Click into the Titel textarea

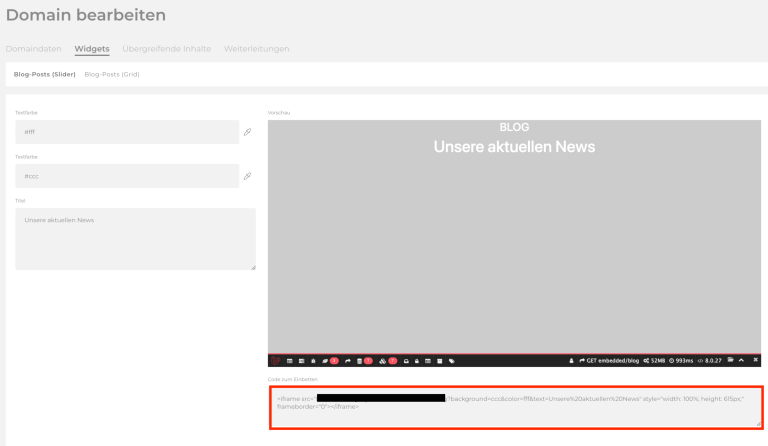pyautogui.click(x=135, y=239)
